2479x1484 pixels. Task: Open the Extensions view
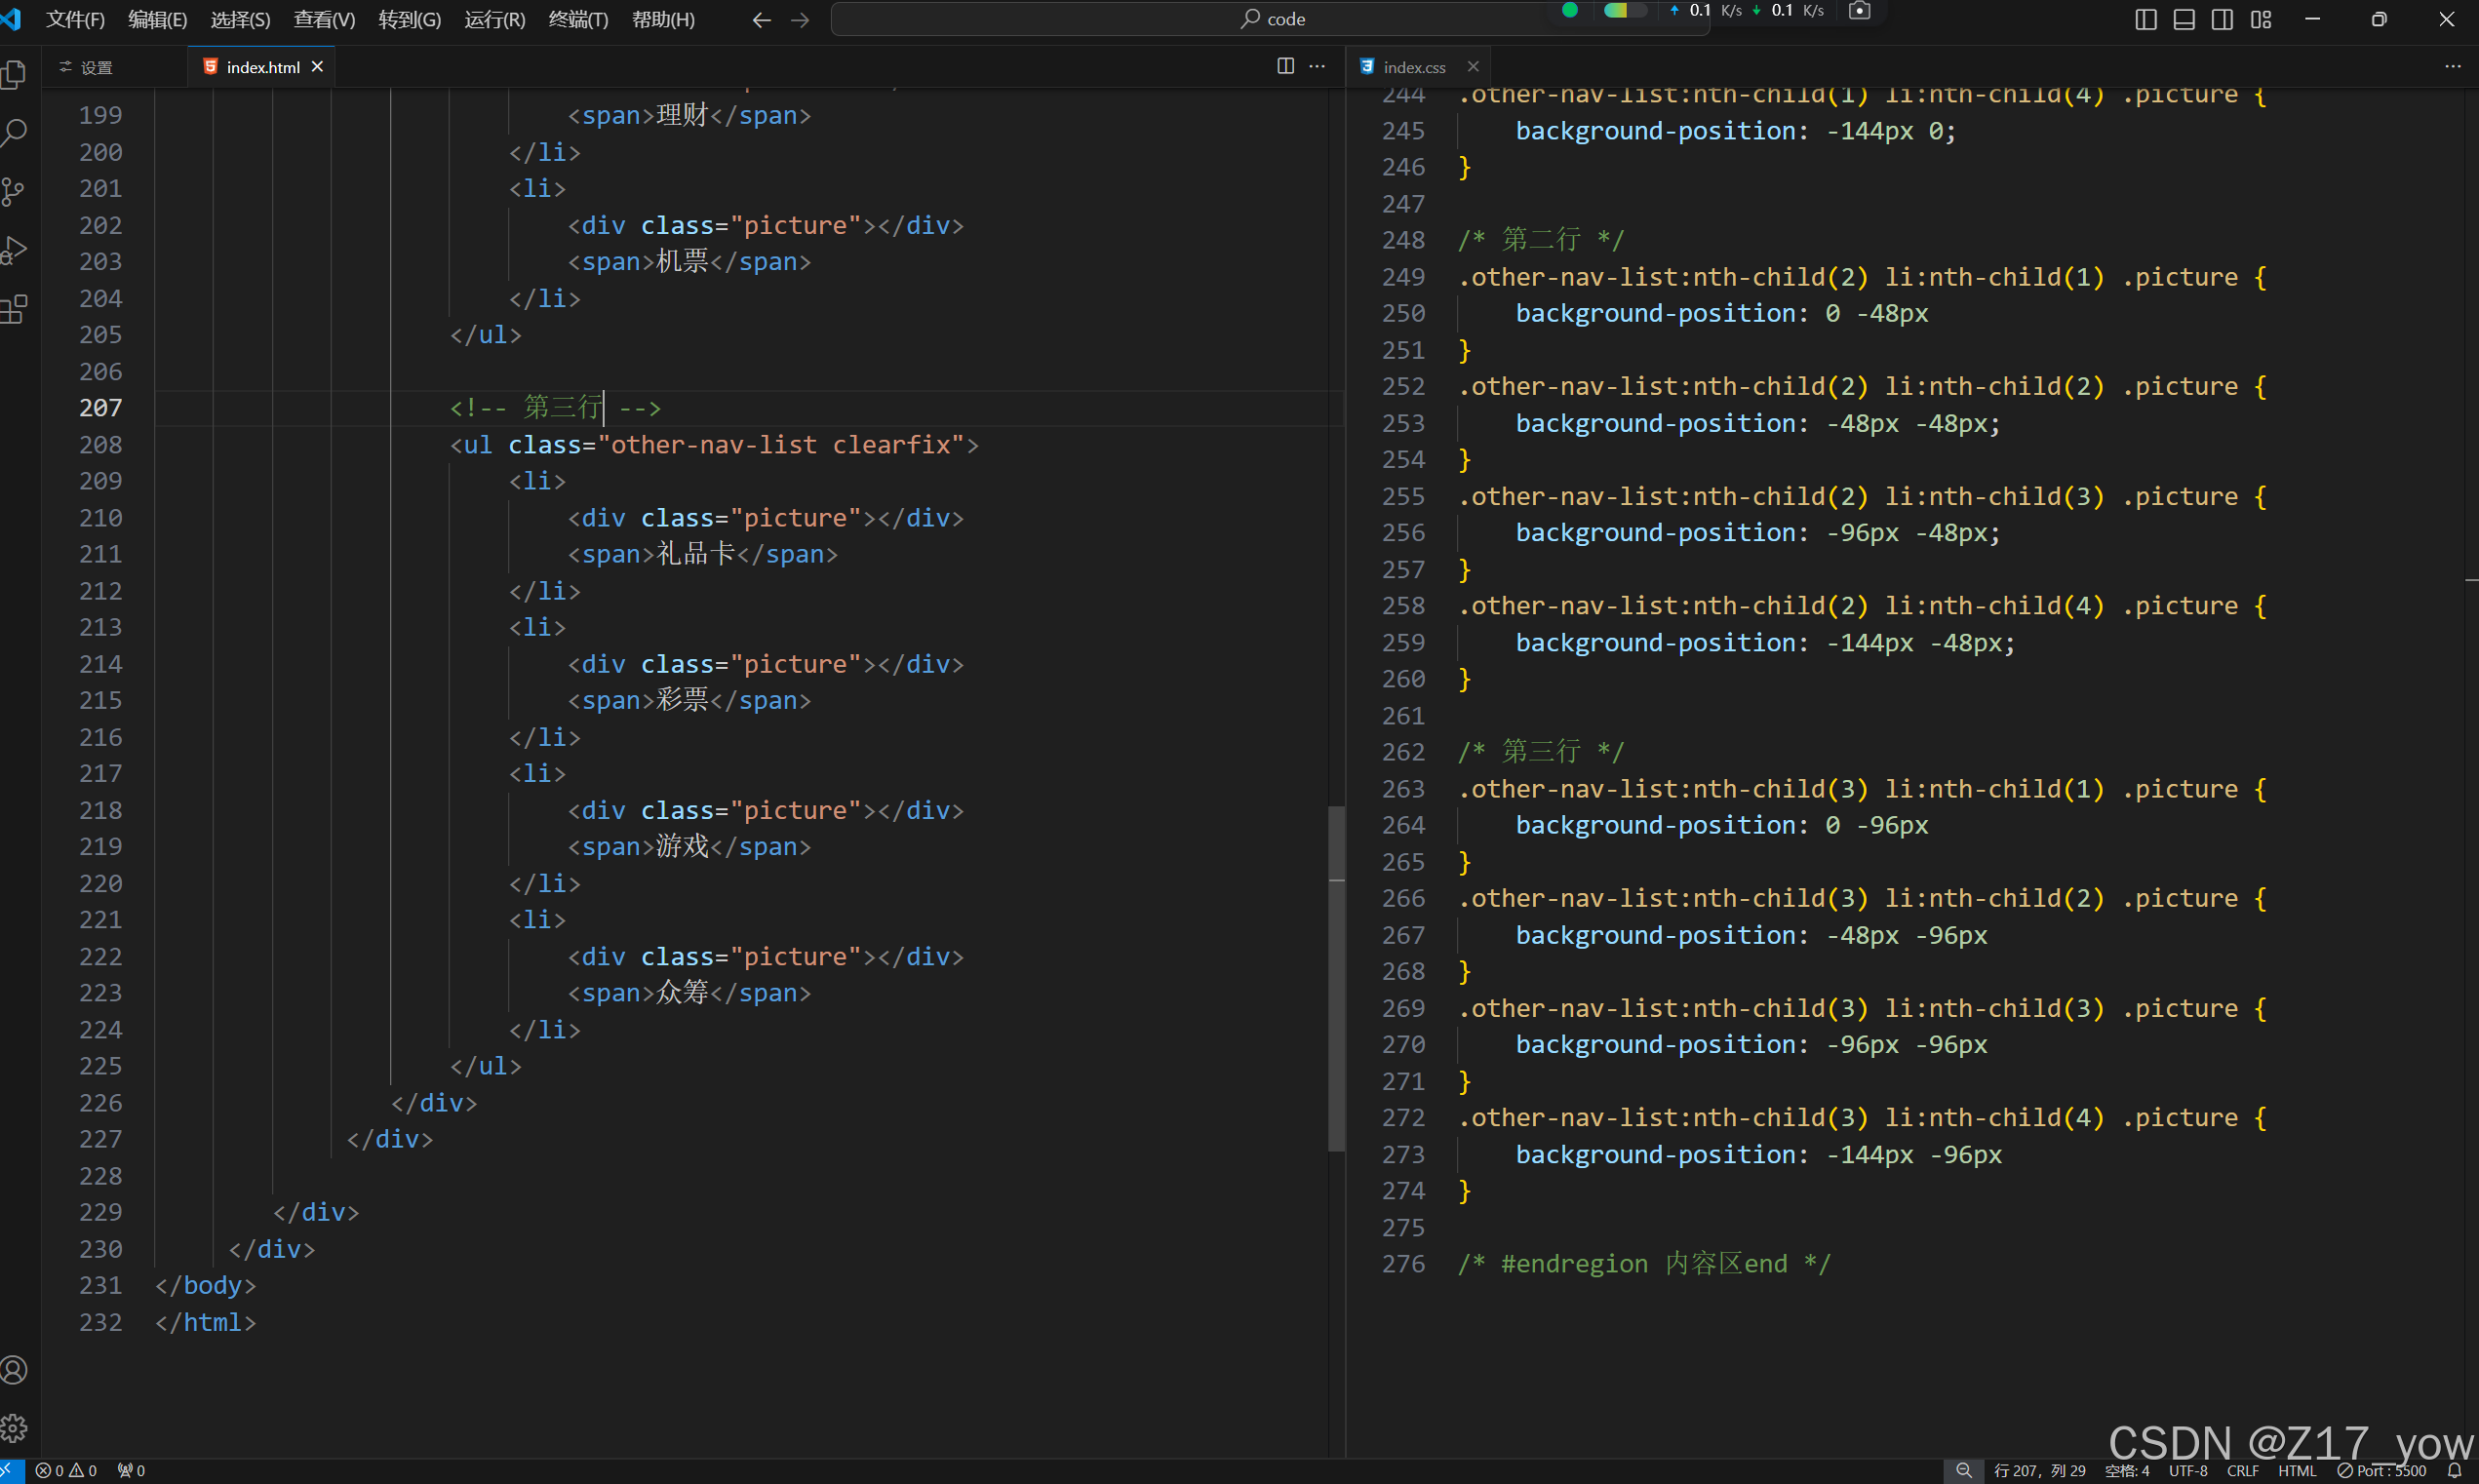(14, 309)
